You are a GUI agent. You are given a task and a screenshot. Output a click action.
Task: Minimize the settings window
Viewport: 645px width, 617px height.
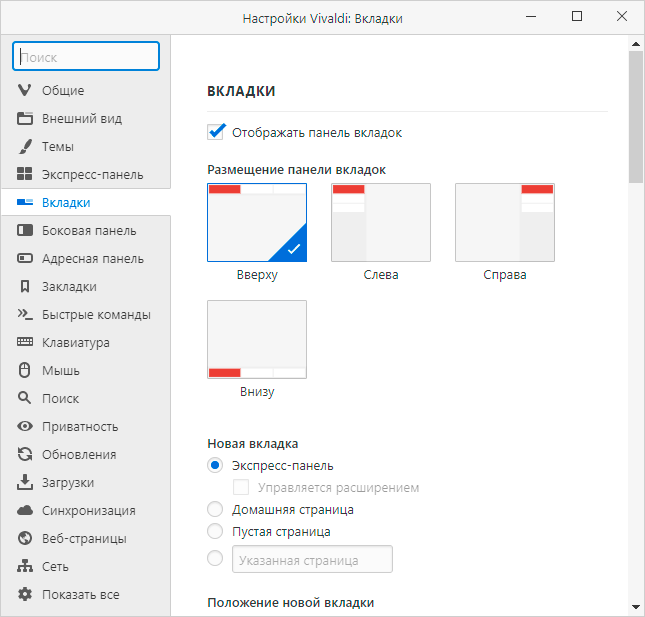[531, 16]
